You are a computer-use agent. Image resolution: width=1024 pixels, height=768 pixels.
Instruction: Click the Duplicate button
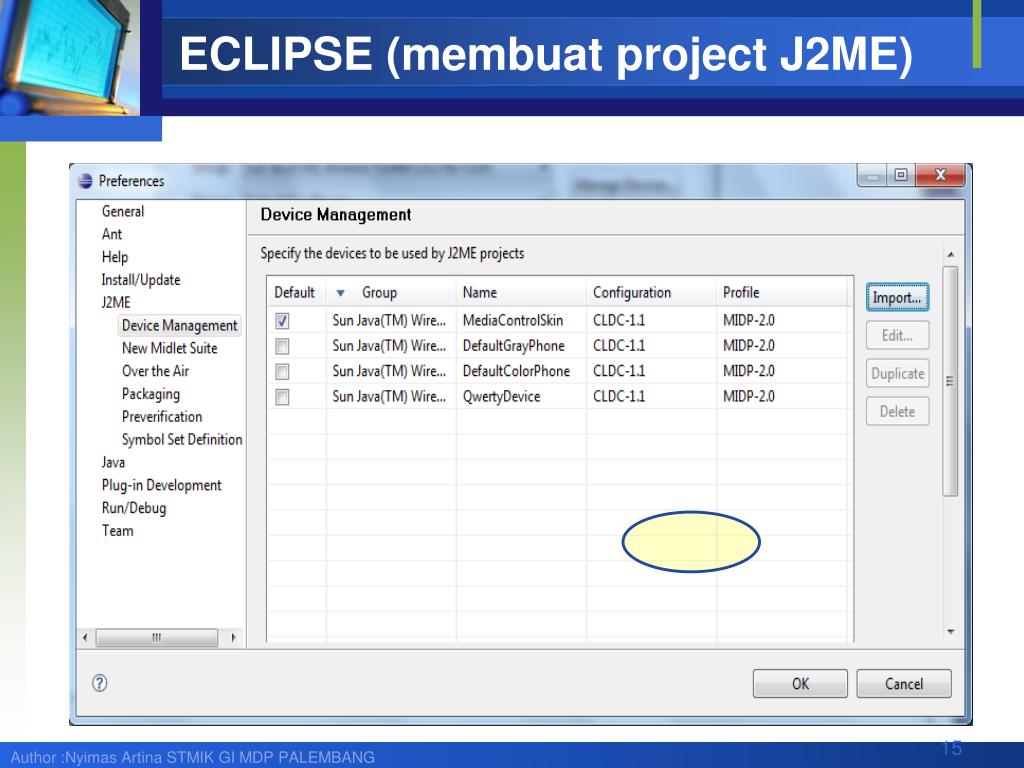tap(897, 374)
